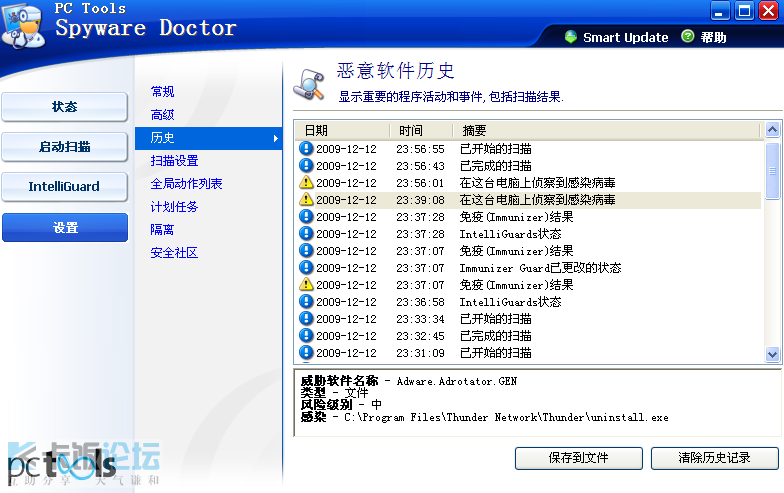This screenshot has width=784, height=493.
Task: Maximize the Spyware Doctor window
Action: [744, 11]
